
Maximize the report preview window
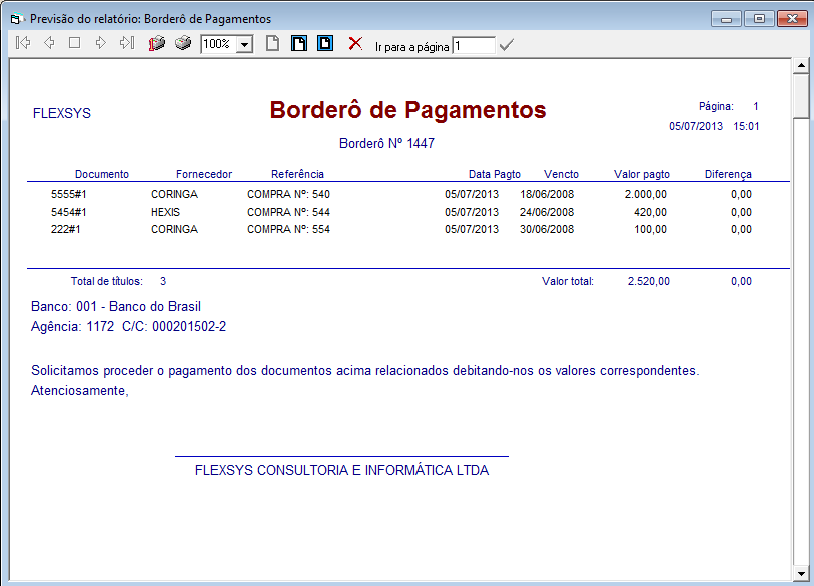(759, 19)
